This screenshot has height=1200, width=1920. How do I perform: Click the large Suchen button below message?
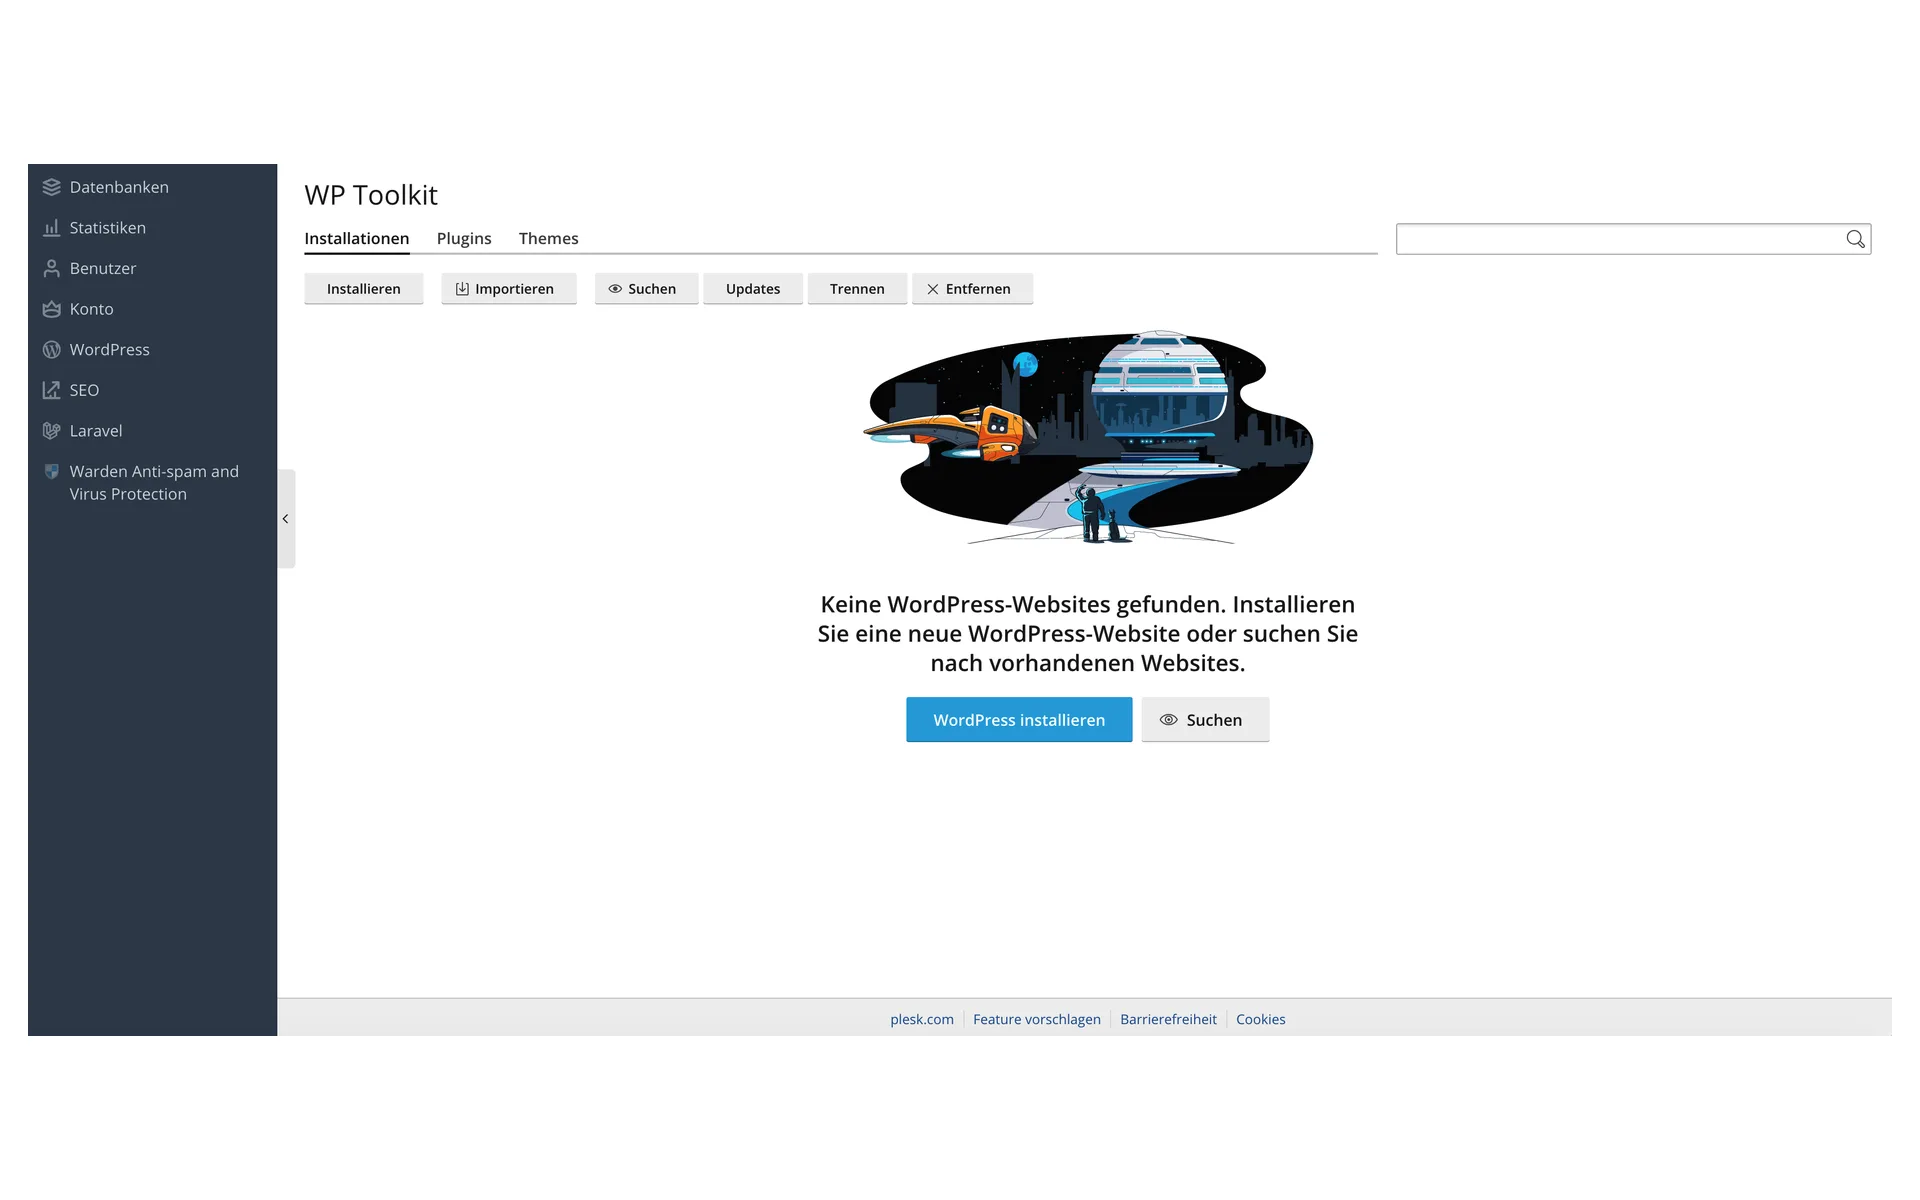(1205, 720)
